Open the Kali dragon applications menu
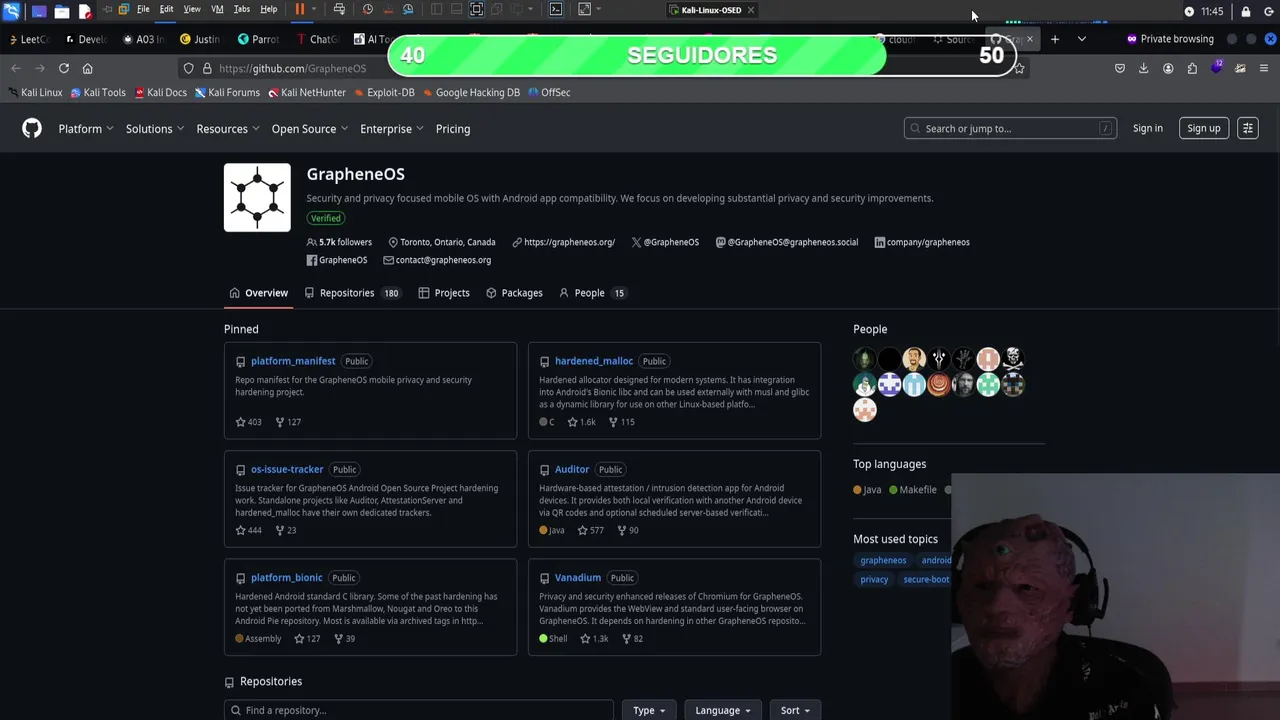Viewport: 1280px width, 720px height. (11, 11)
